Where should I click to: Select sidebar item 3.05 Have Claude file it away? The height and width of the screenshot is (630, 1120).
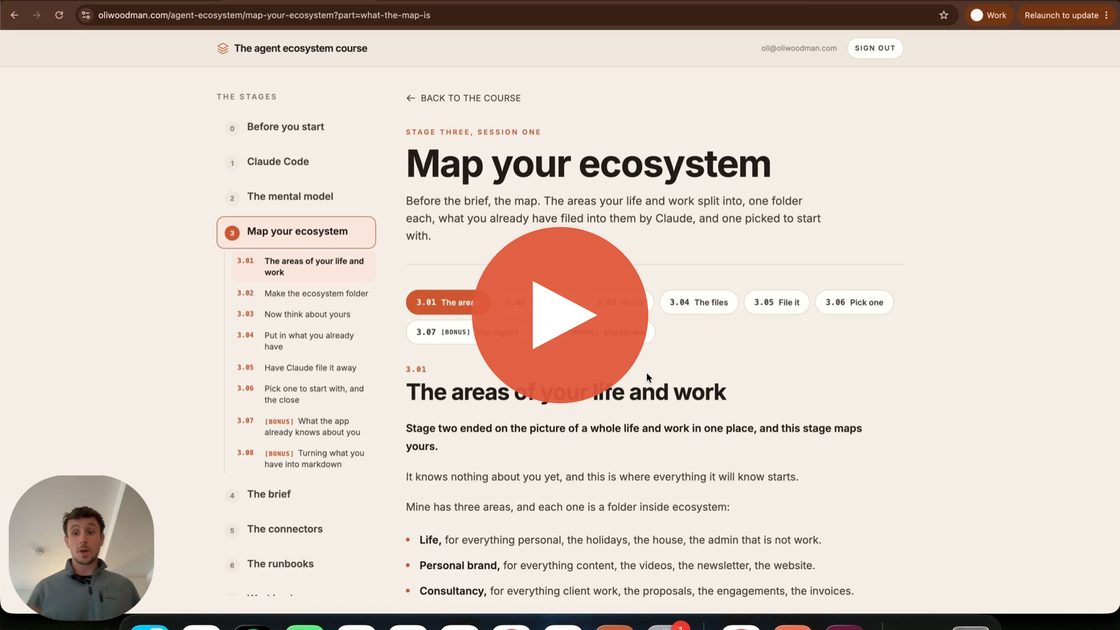[x=303, y=368]
